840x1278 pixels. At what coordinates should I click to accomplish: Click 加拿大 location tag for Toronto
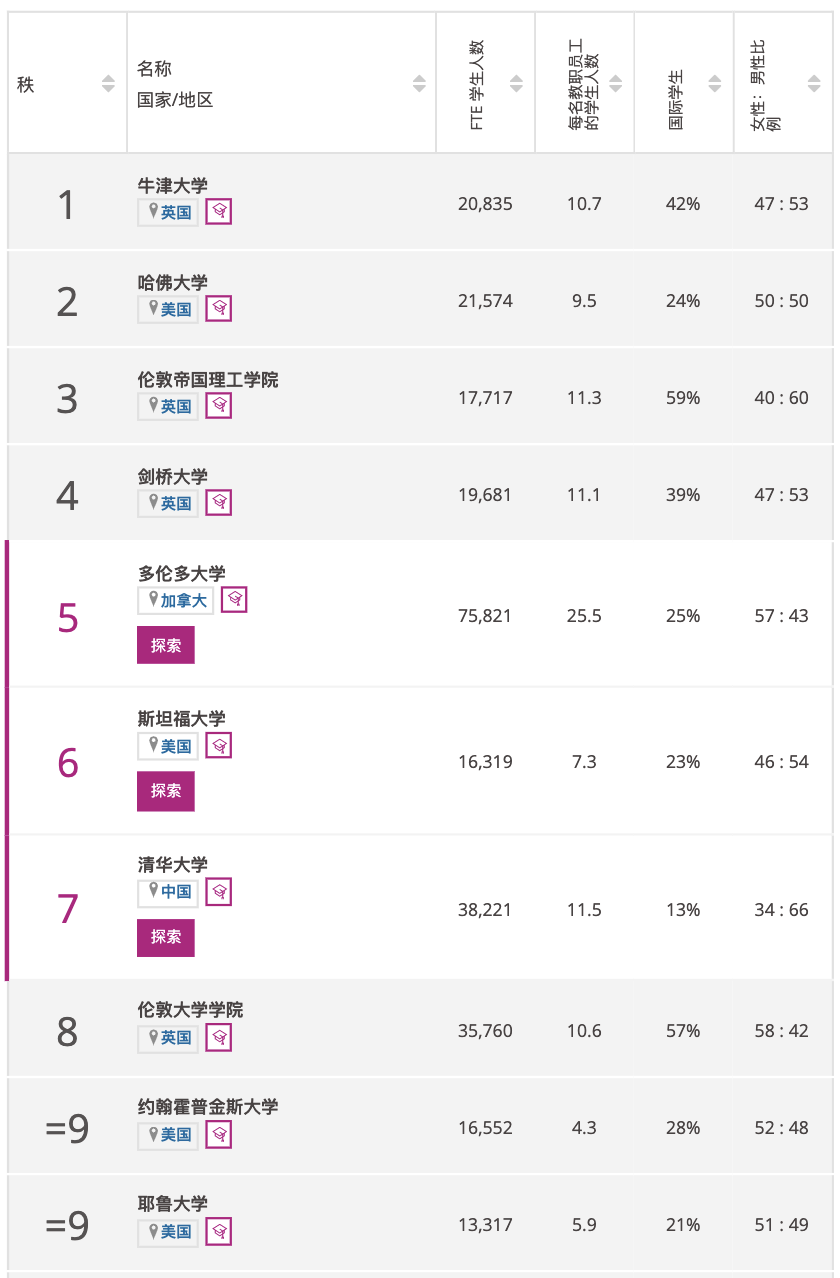pos(175,600)
